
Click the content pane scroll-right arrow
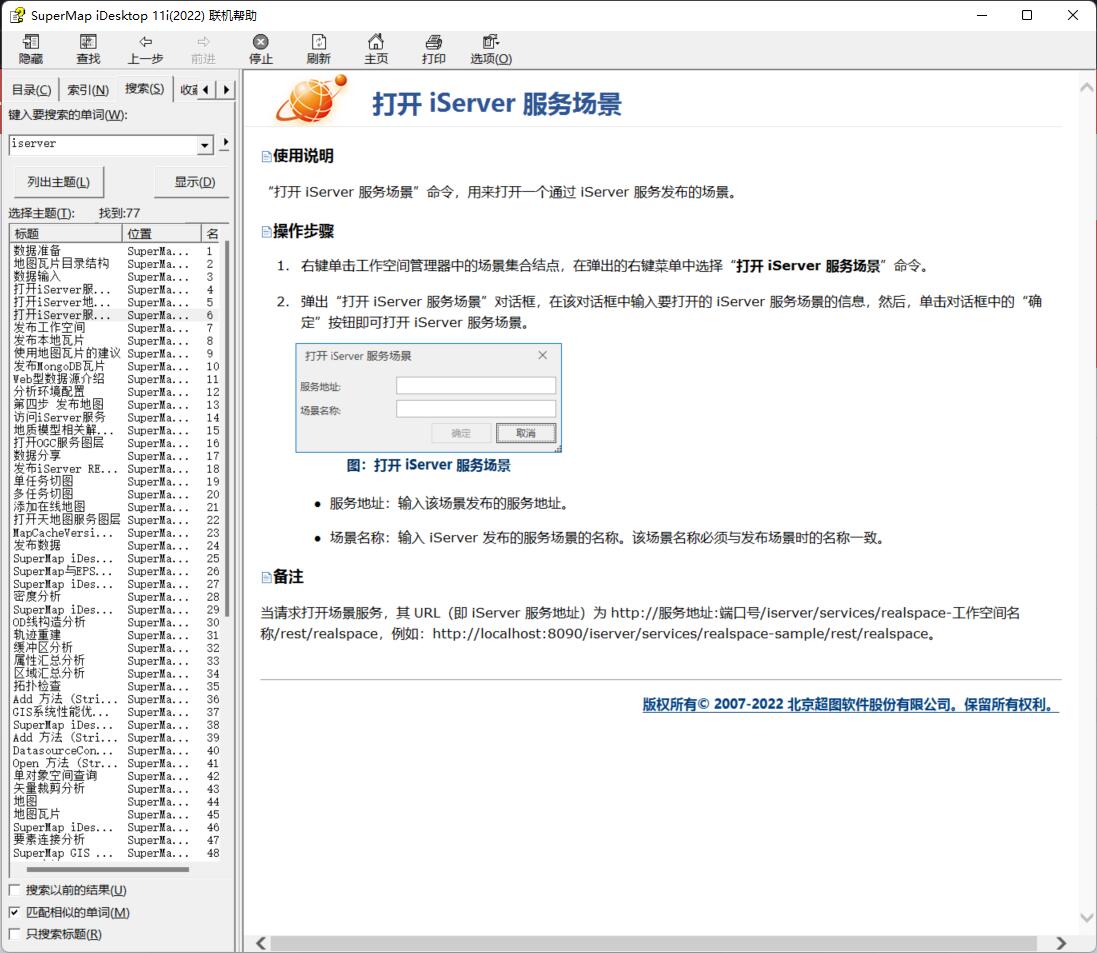point(1061,943)
